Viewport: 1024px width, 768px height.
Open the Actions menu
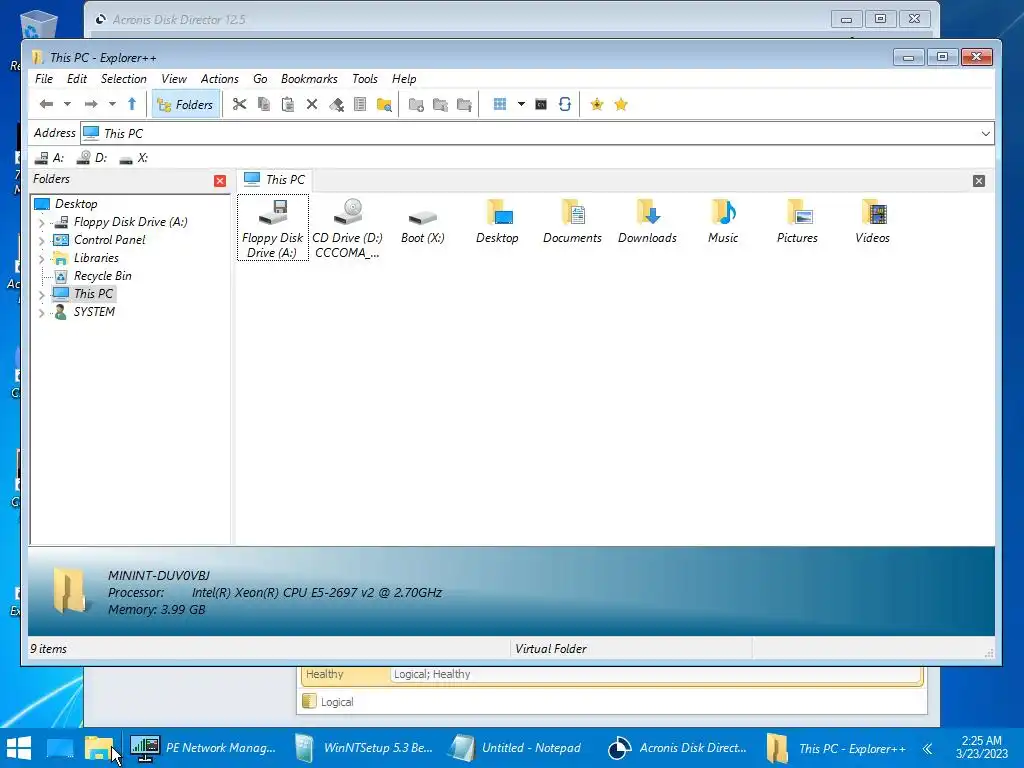tap(219, 78)
